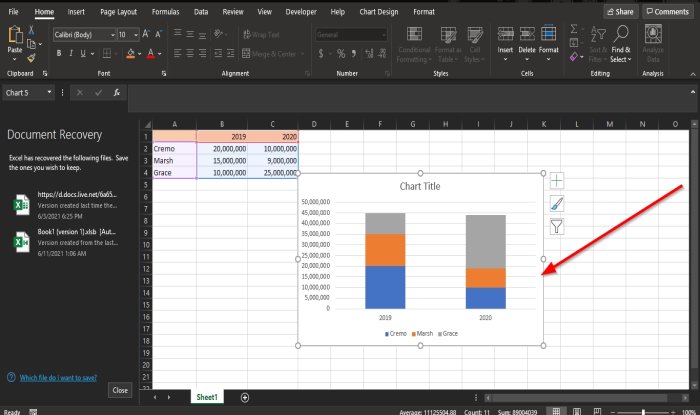Open the Name Box dropdown arrow
700x415 pixels.
(x=49, y=92)
